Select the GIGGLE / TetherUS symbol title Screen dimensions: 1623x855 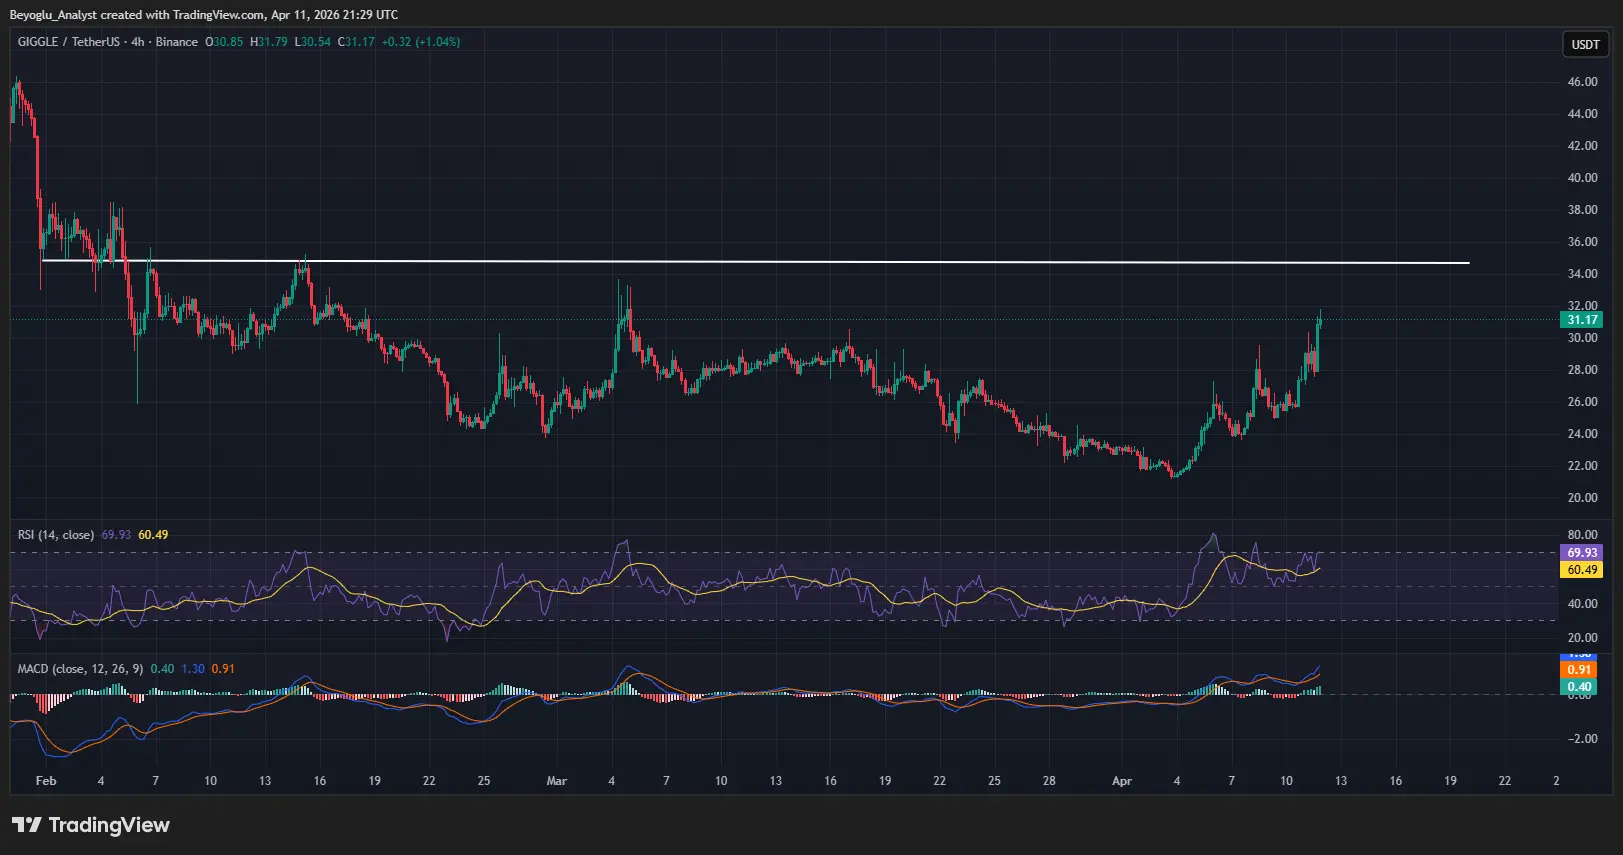68,42
